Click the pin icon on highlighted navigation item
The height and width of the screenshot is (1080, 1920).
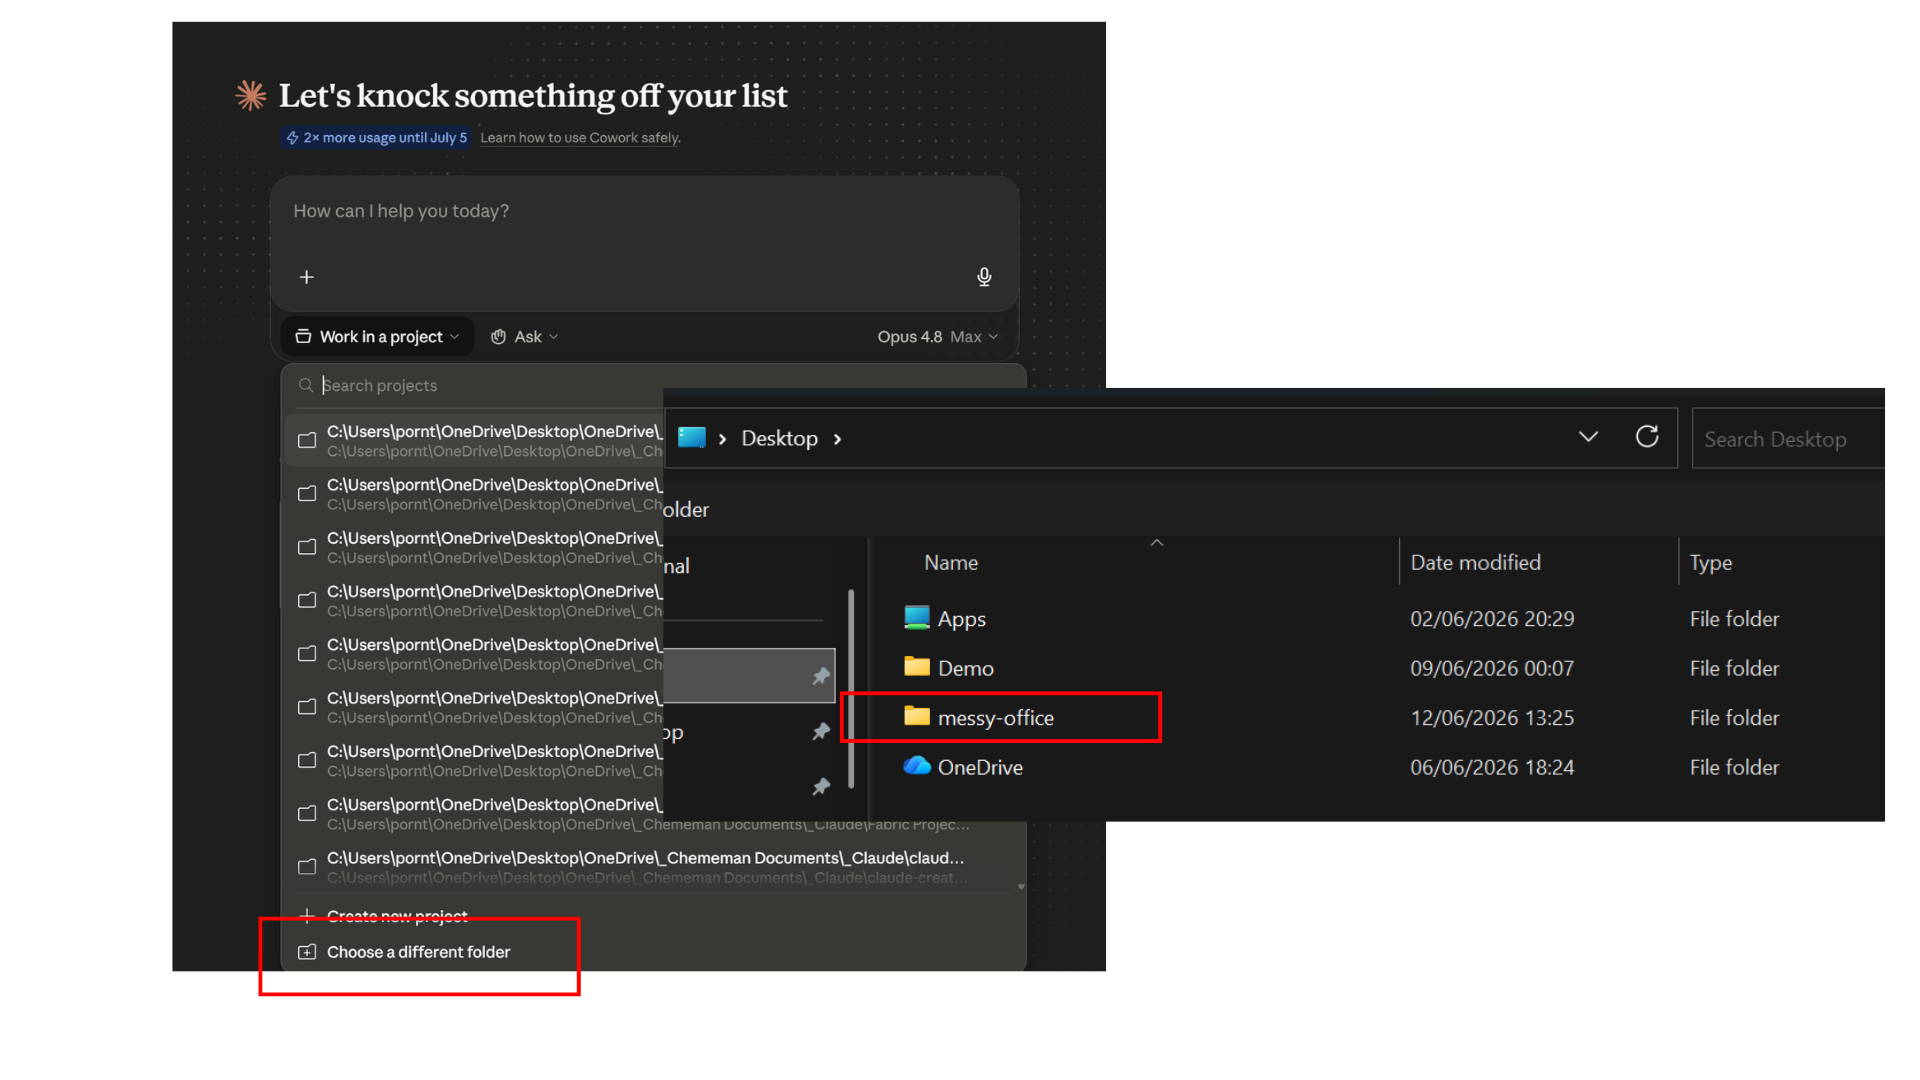pyautogui.click(x=821, y=677)
